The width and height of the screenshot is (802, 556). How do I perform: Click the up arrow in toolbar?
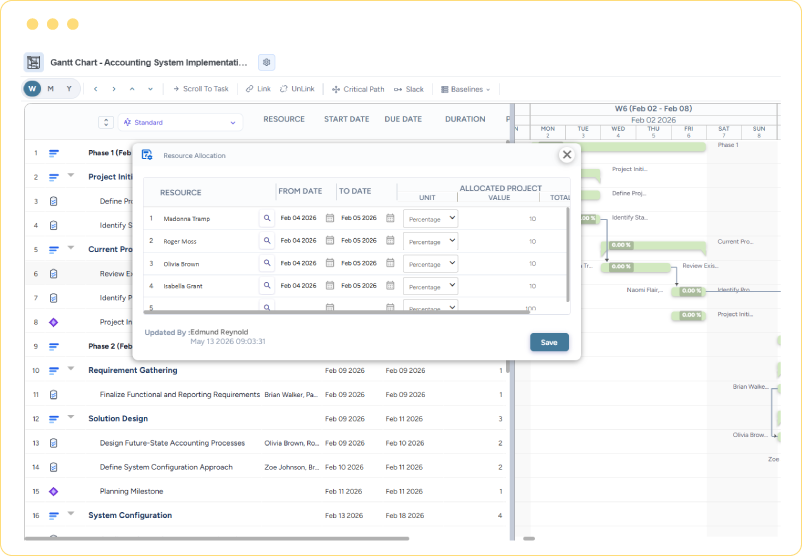point(132,89)
